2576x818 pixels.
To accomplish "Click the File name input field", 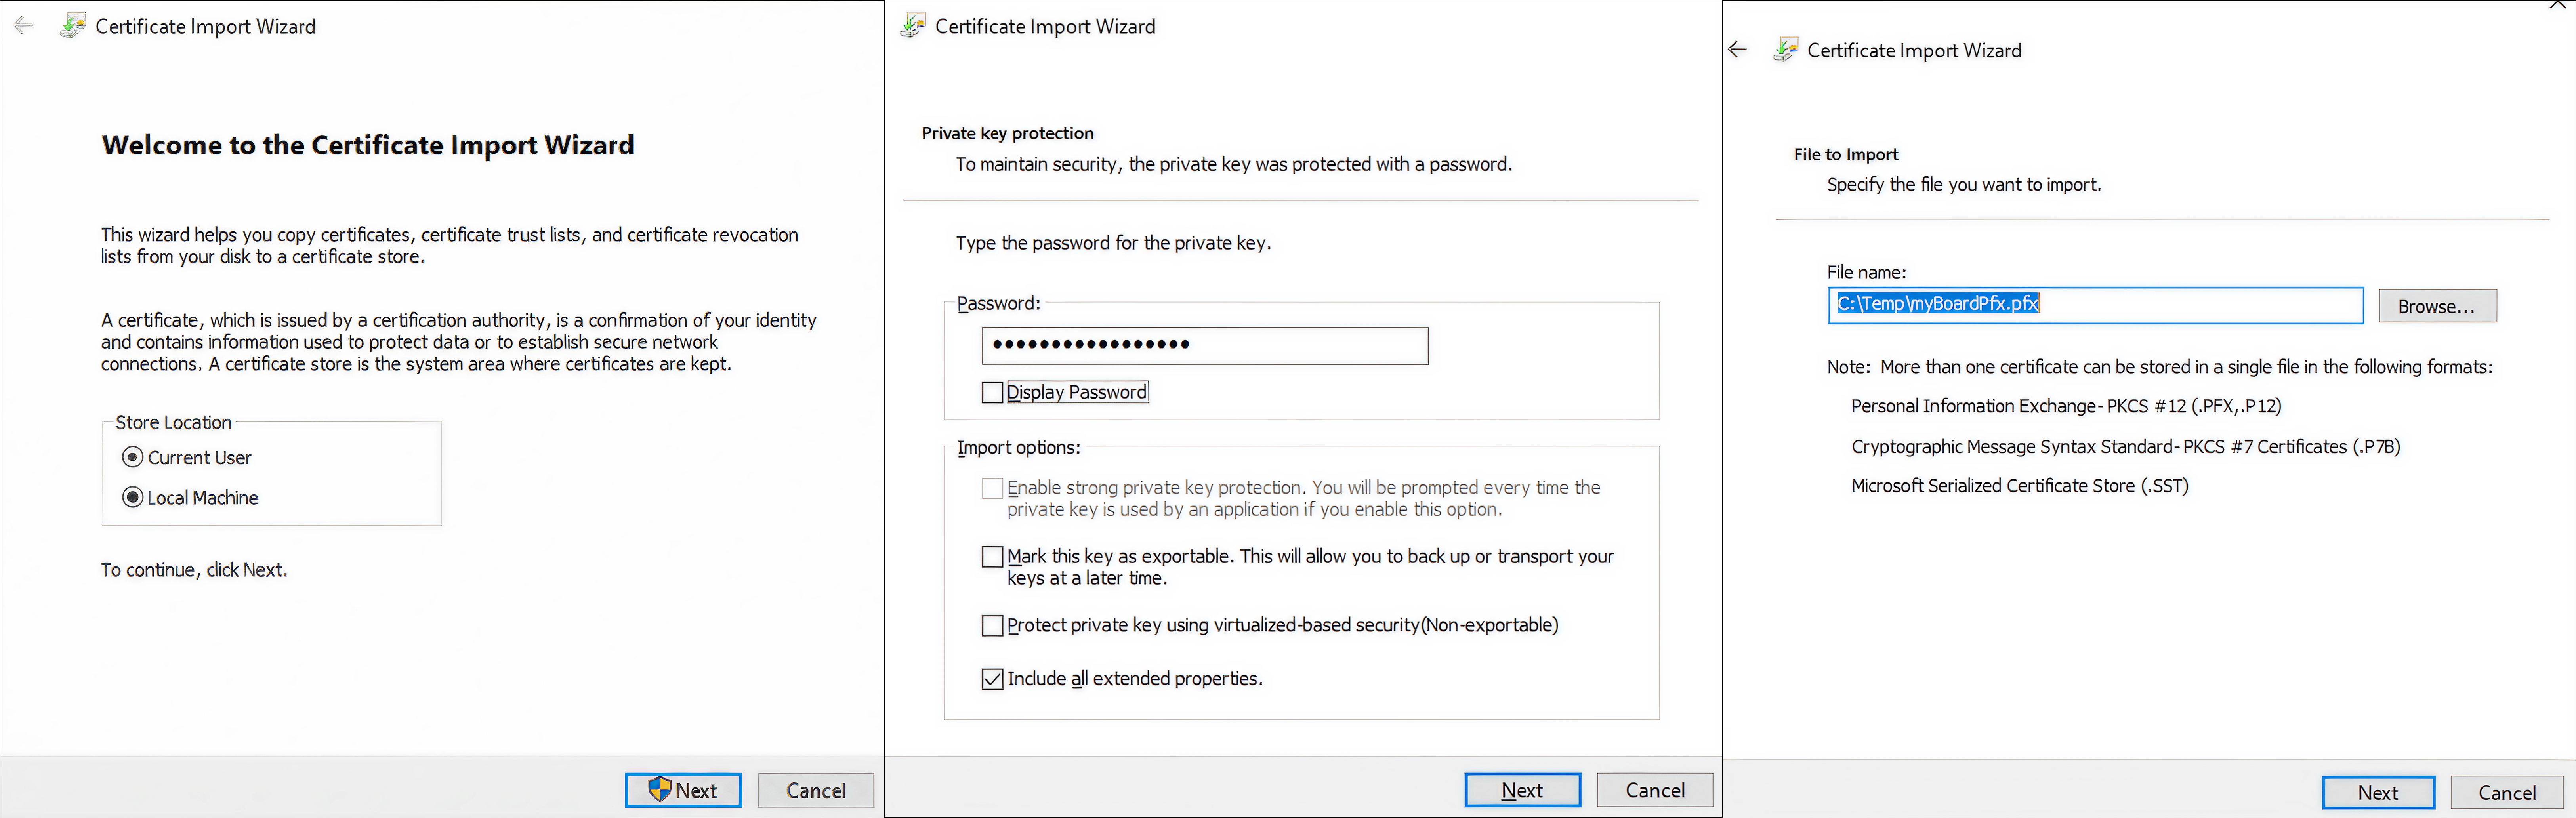I will click(2095, 305).
